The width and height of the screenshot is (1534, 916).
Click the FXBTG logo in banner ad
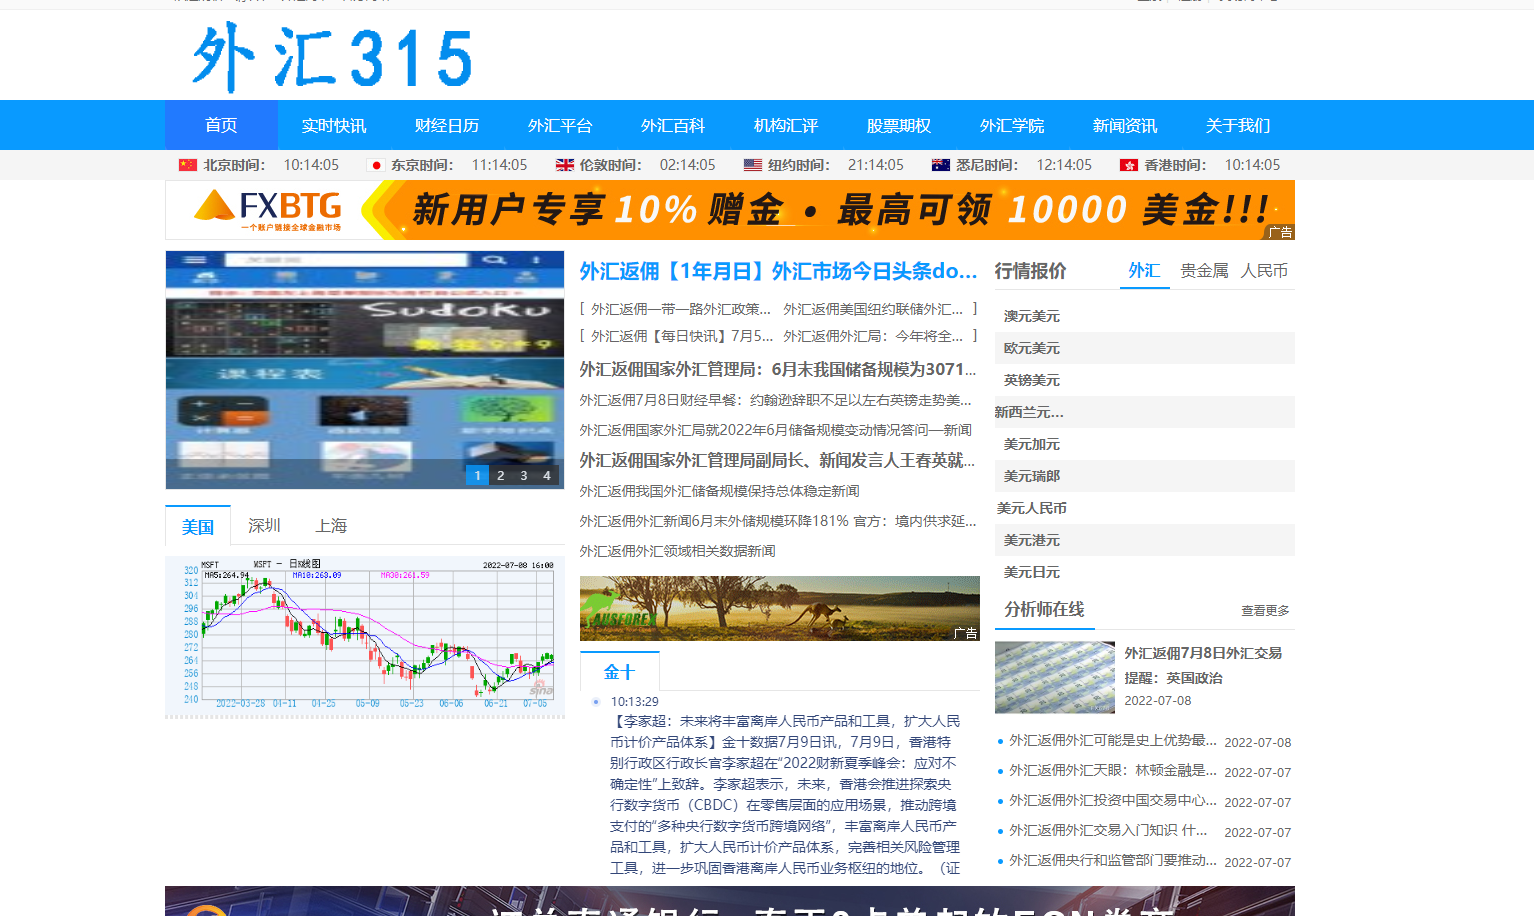click(x=268, y=210)
